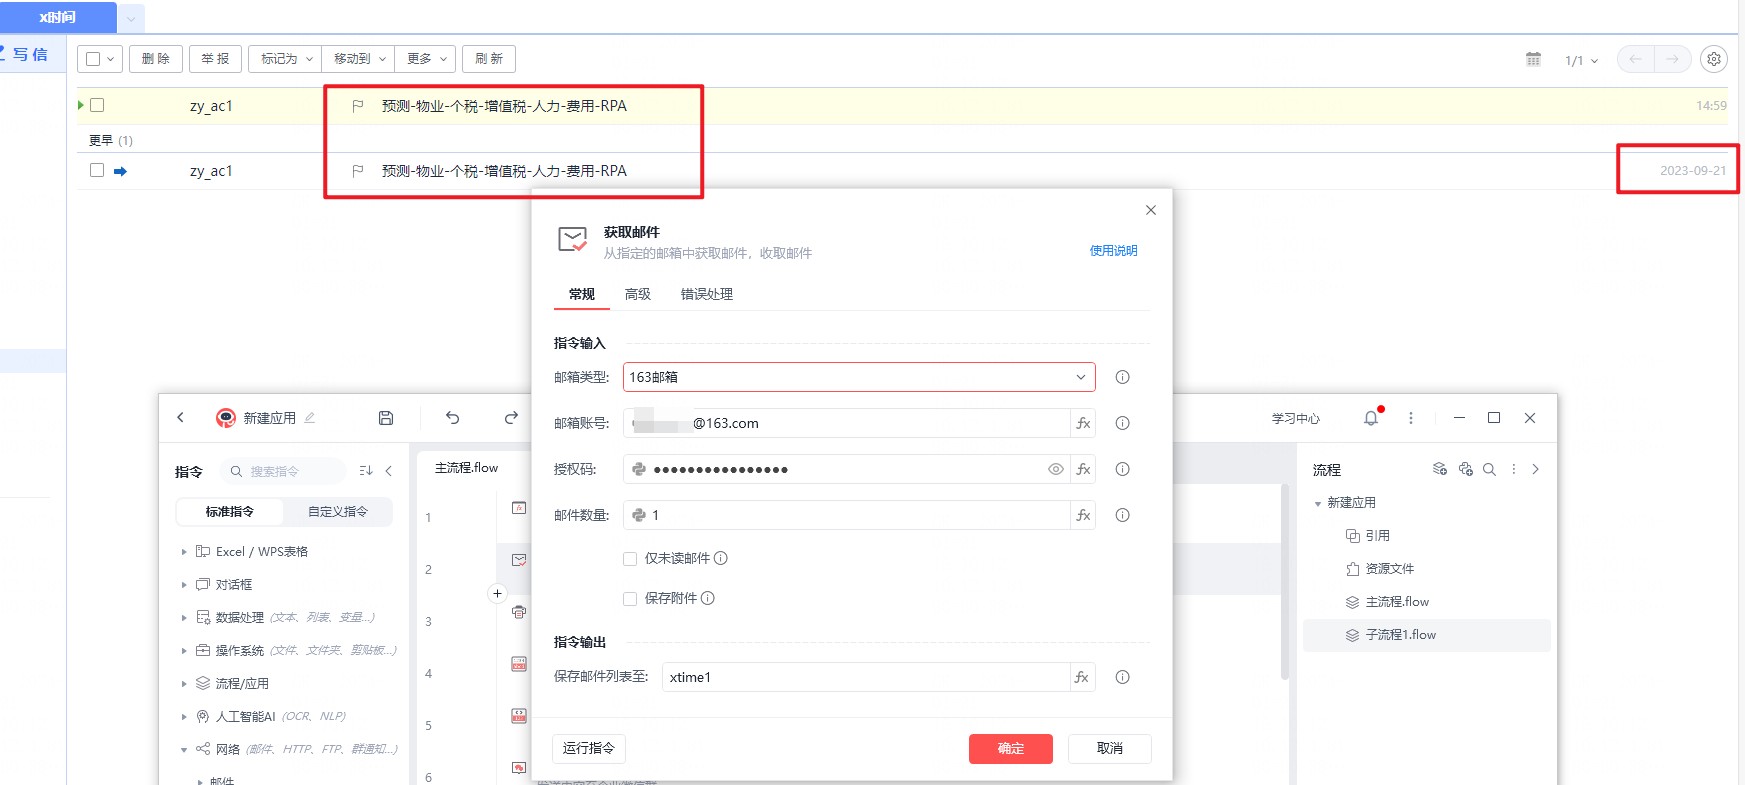This screenshot has height=785, width=1745.
Task: Redo the action in the flow editor
Action: click(x=511, y=418)
